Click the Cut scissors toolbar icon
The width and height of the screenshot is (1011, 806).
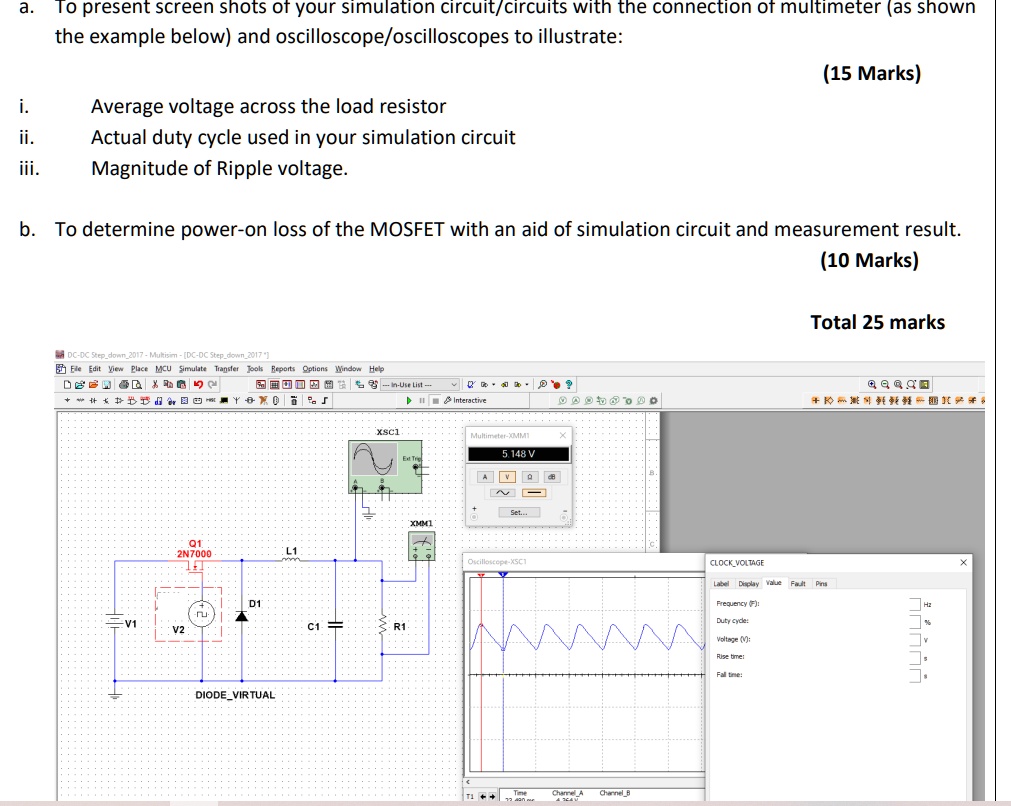[154, 385]
